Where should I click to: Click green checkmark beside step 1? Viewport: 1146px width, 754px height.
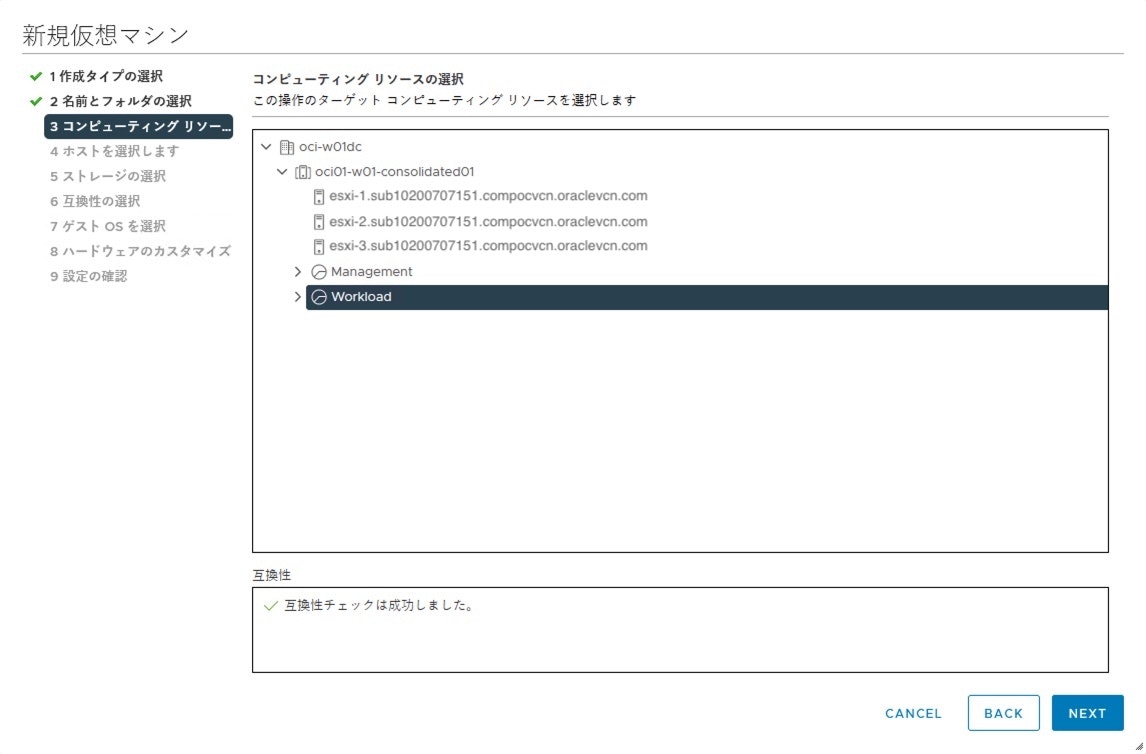pos(36,76)
